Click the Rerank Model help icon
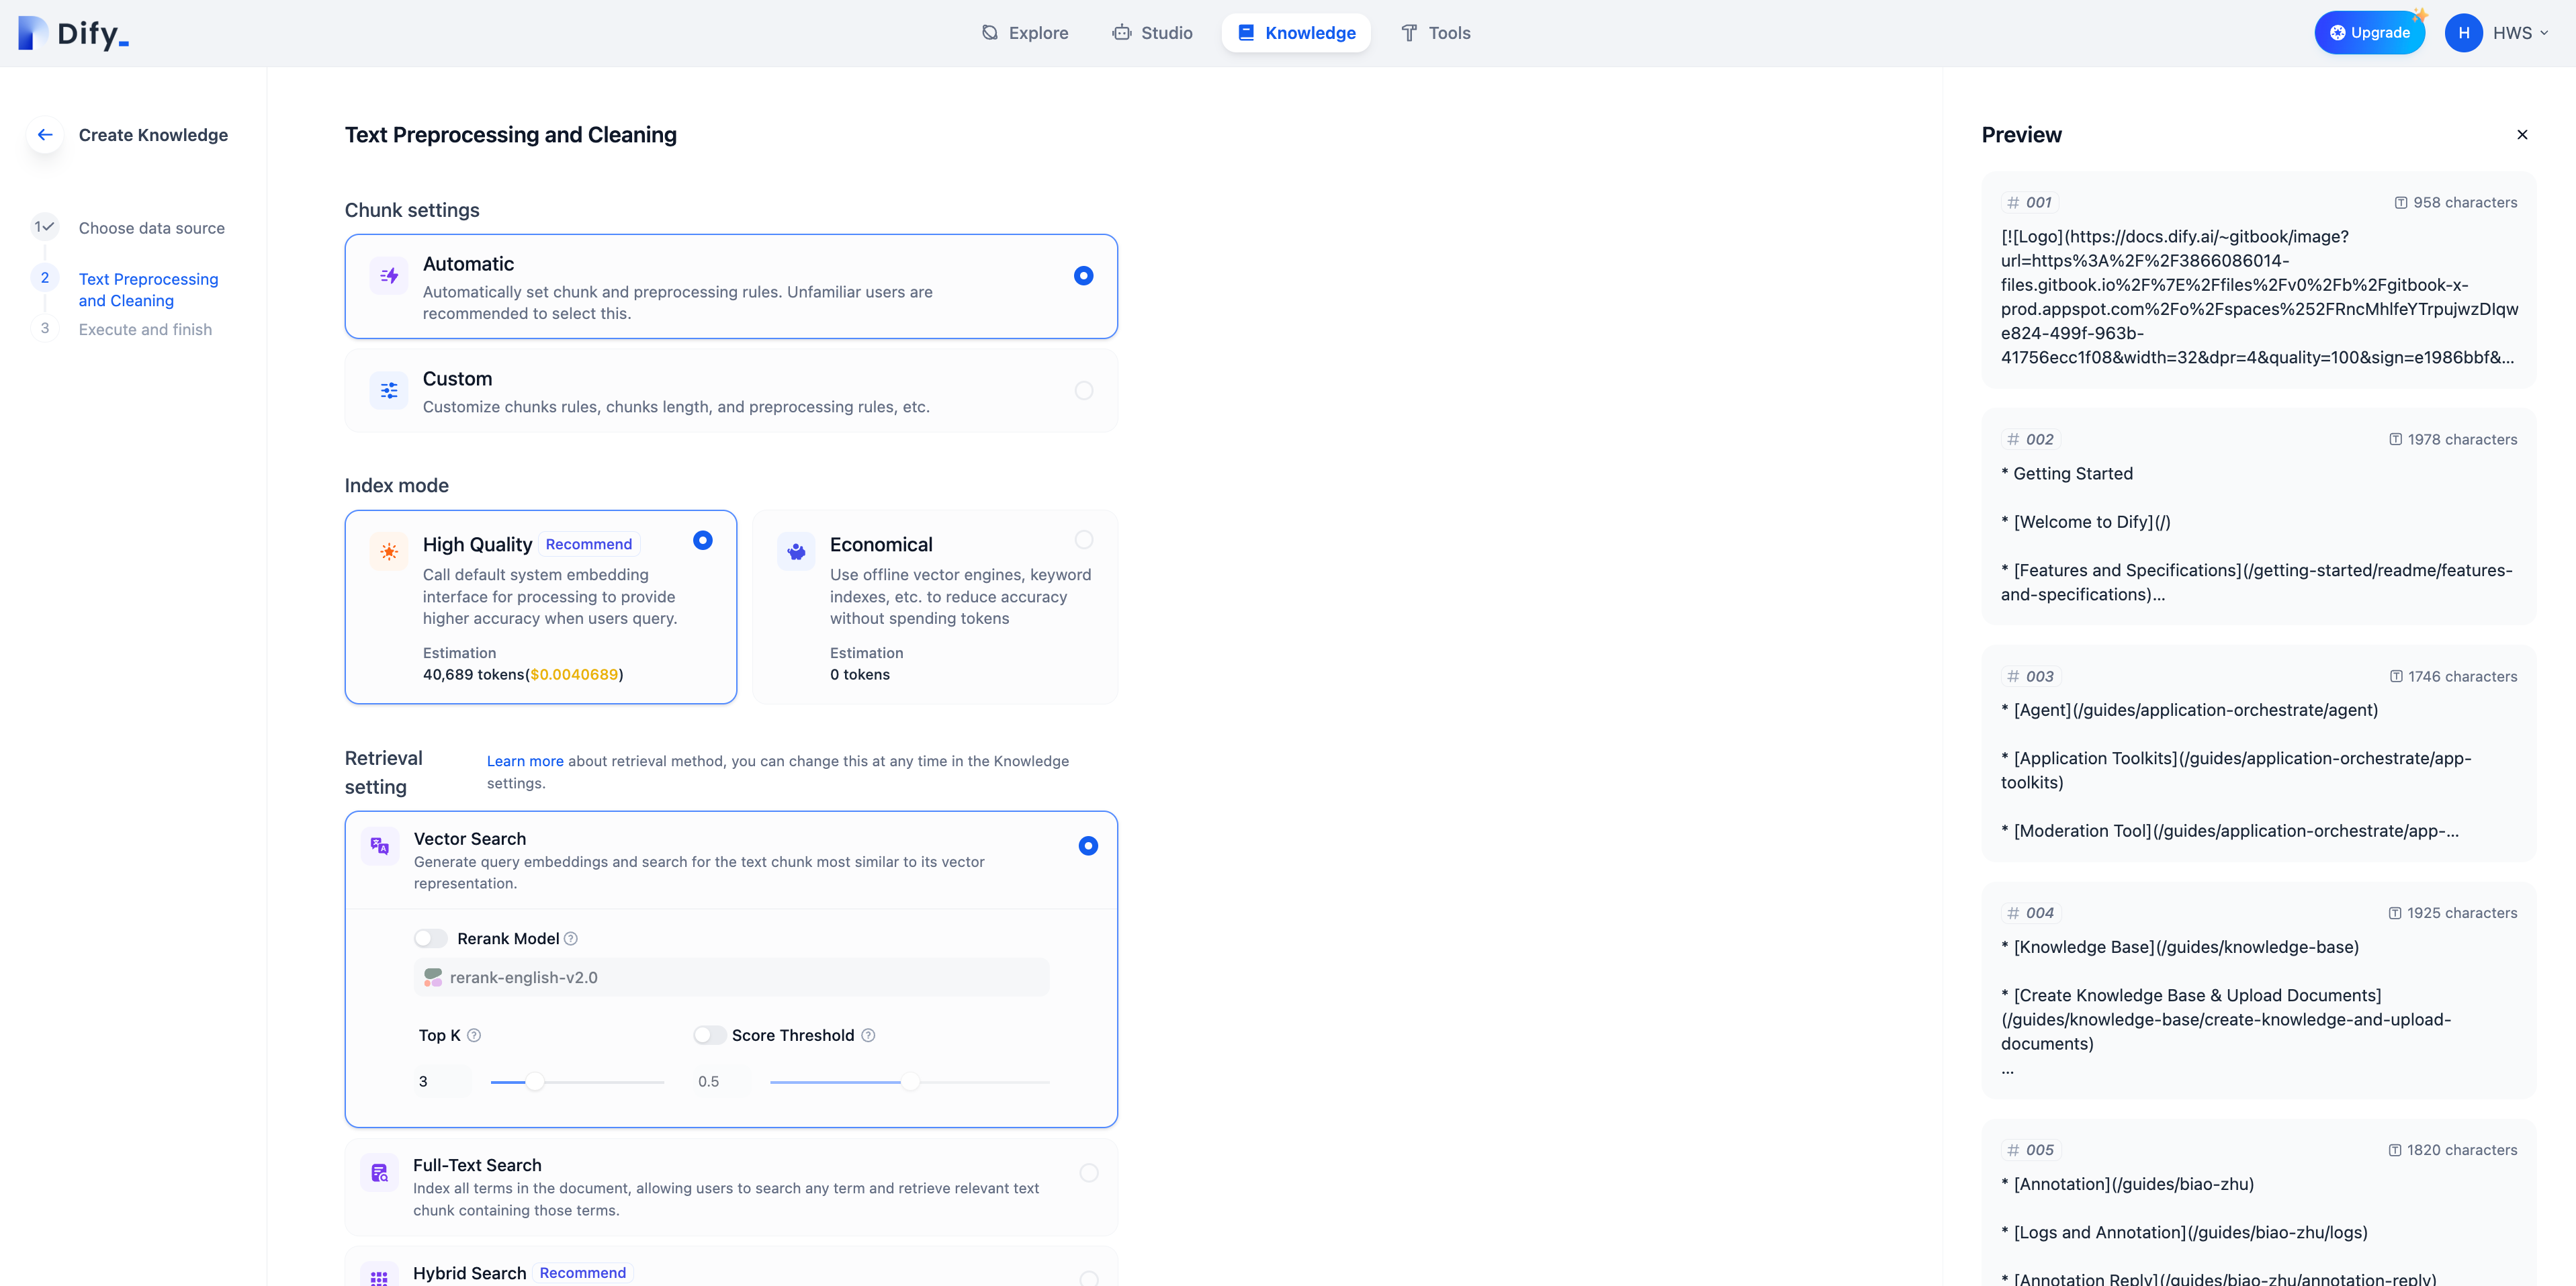 pos(571,938)
